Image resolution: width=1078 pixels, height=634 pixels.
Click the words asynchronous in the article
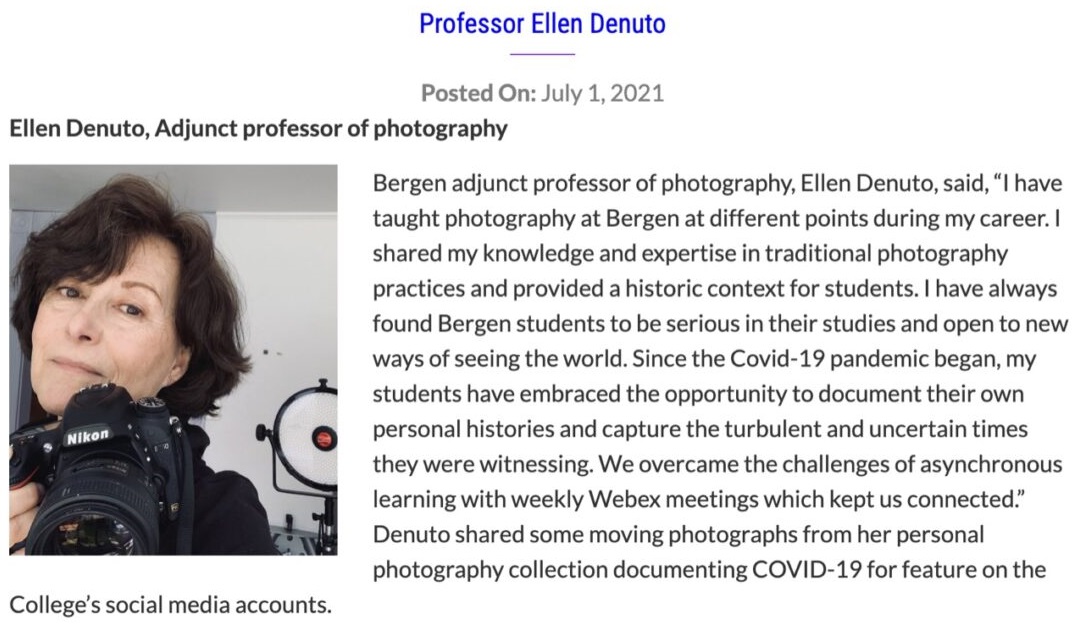pyautogui.click(x=991, y=464)
